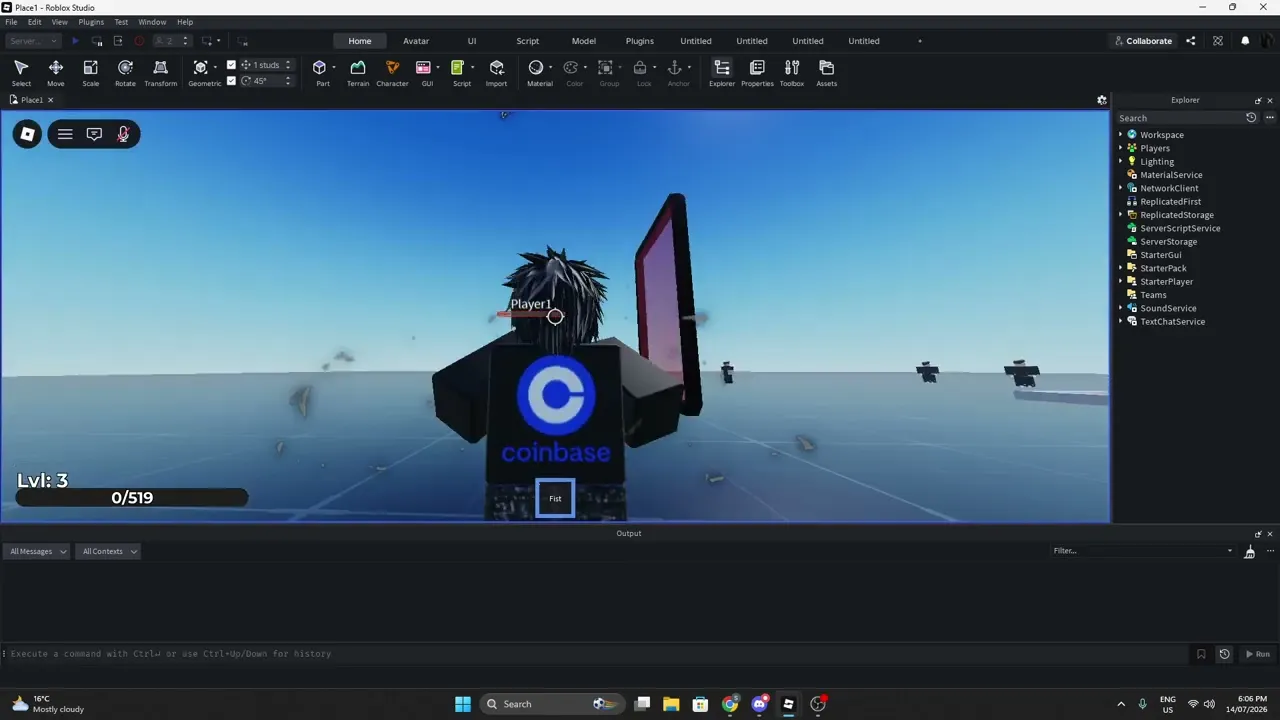Click the Roblox logo menu in viewport
This screenshot has width=1280, height=720.
(27, 134)
